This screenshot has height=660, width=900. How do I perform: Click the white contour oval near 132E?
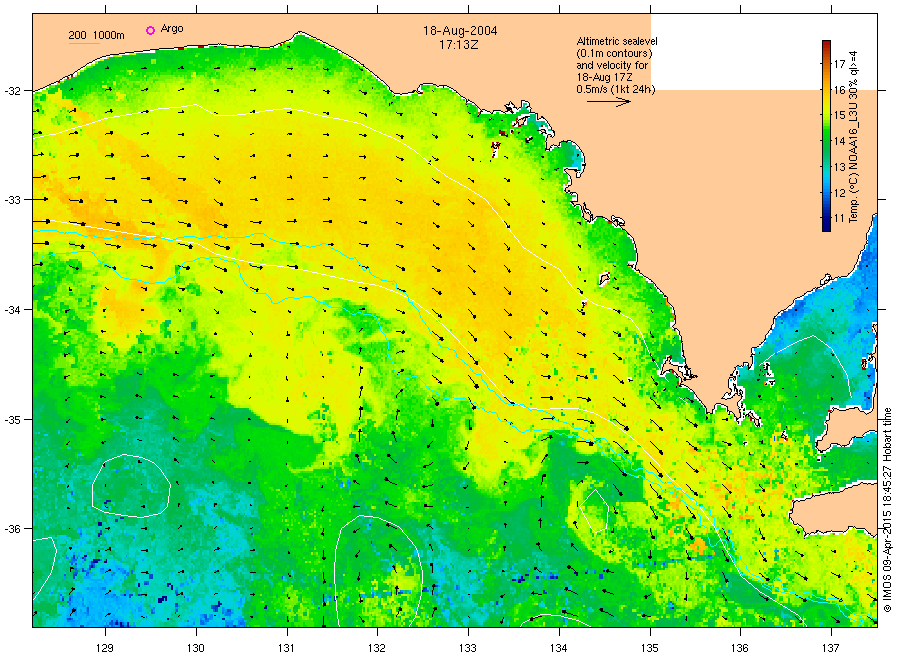(378, 571)
